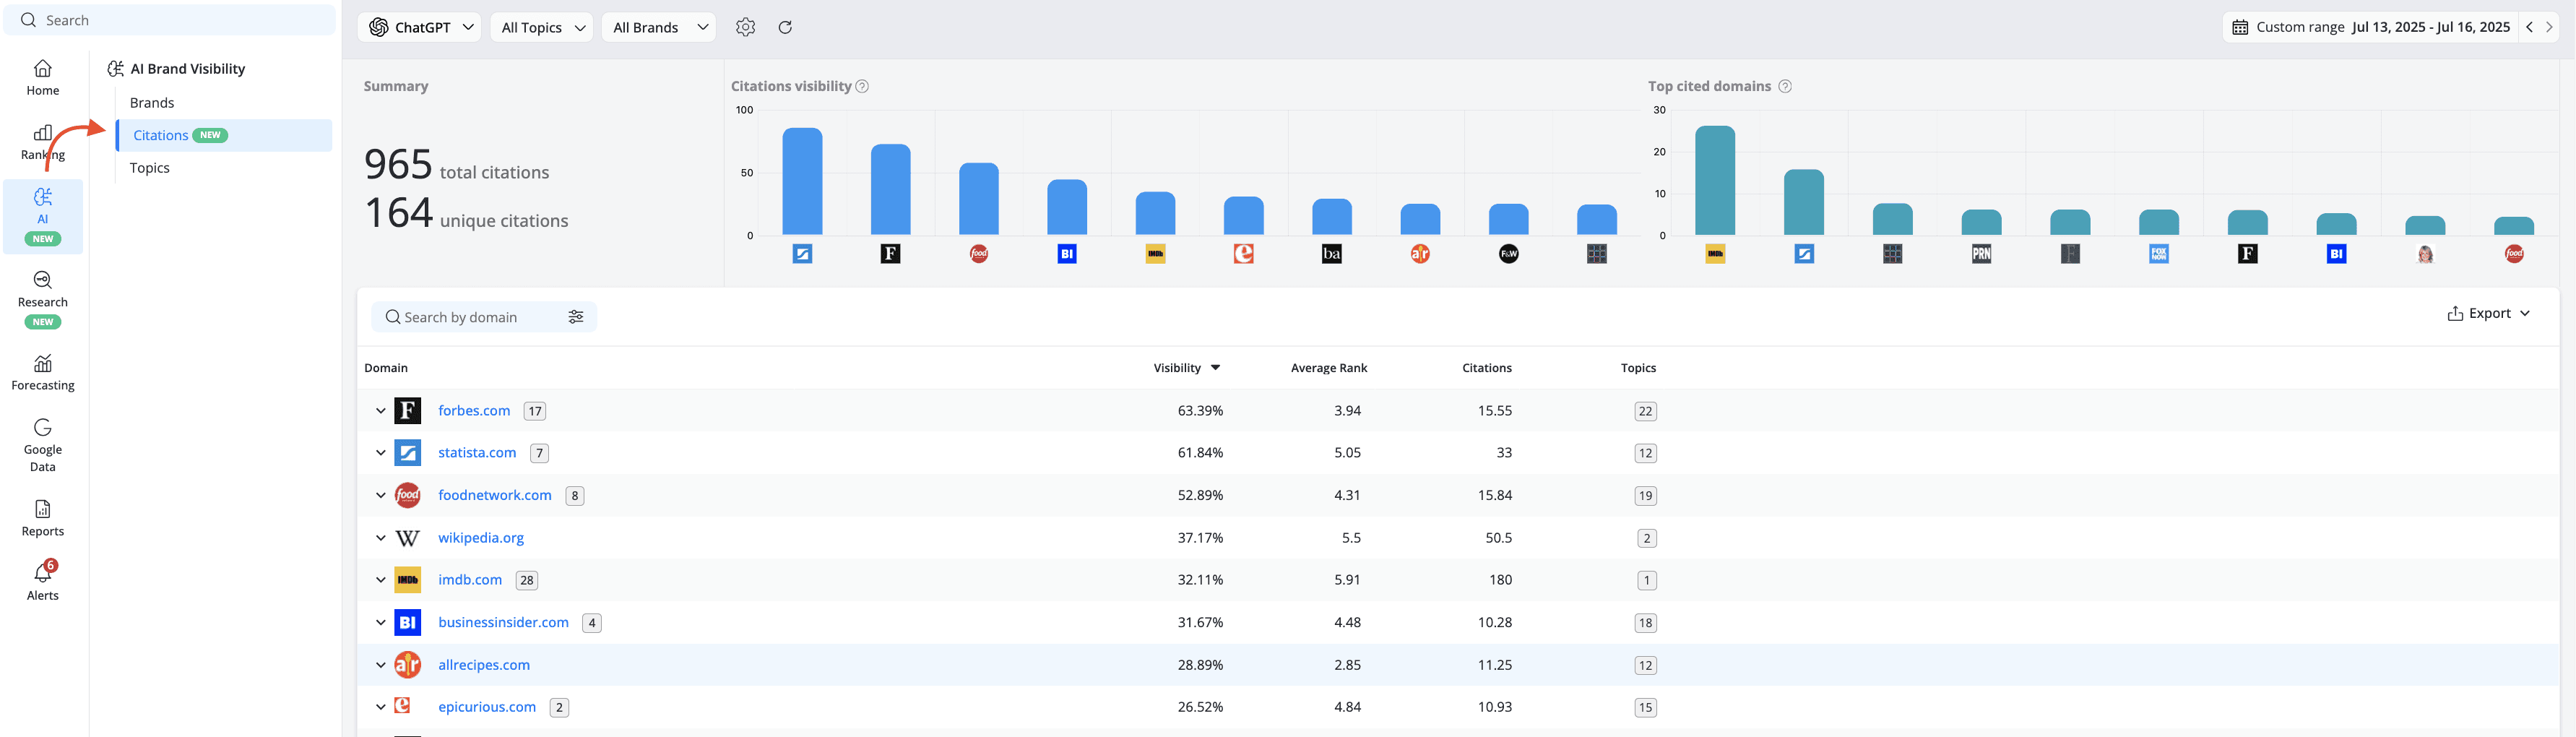Click the Bon Appétit 'ba' icon under Citations visibility
Screen dimensions: 2576x737
(1332, 254)
